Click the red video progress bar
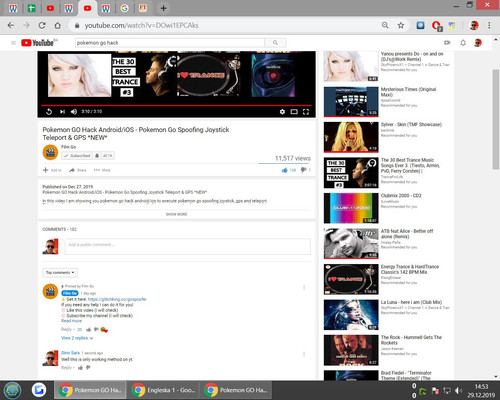 coord(176,105)
